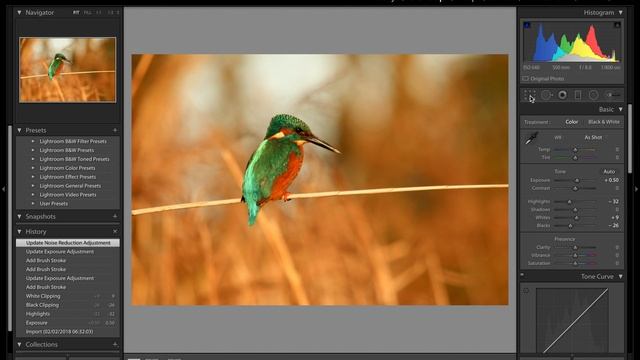Expand Lightroom Effect Presets folder
This screenshot has width=640, height=360.
33,177
